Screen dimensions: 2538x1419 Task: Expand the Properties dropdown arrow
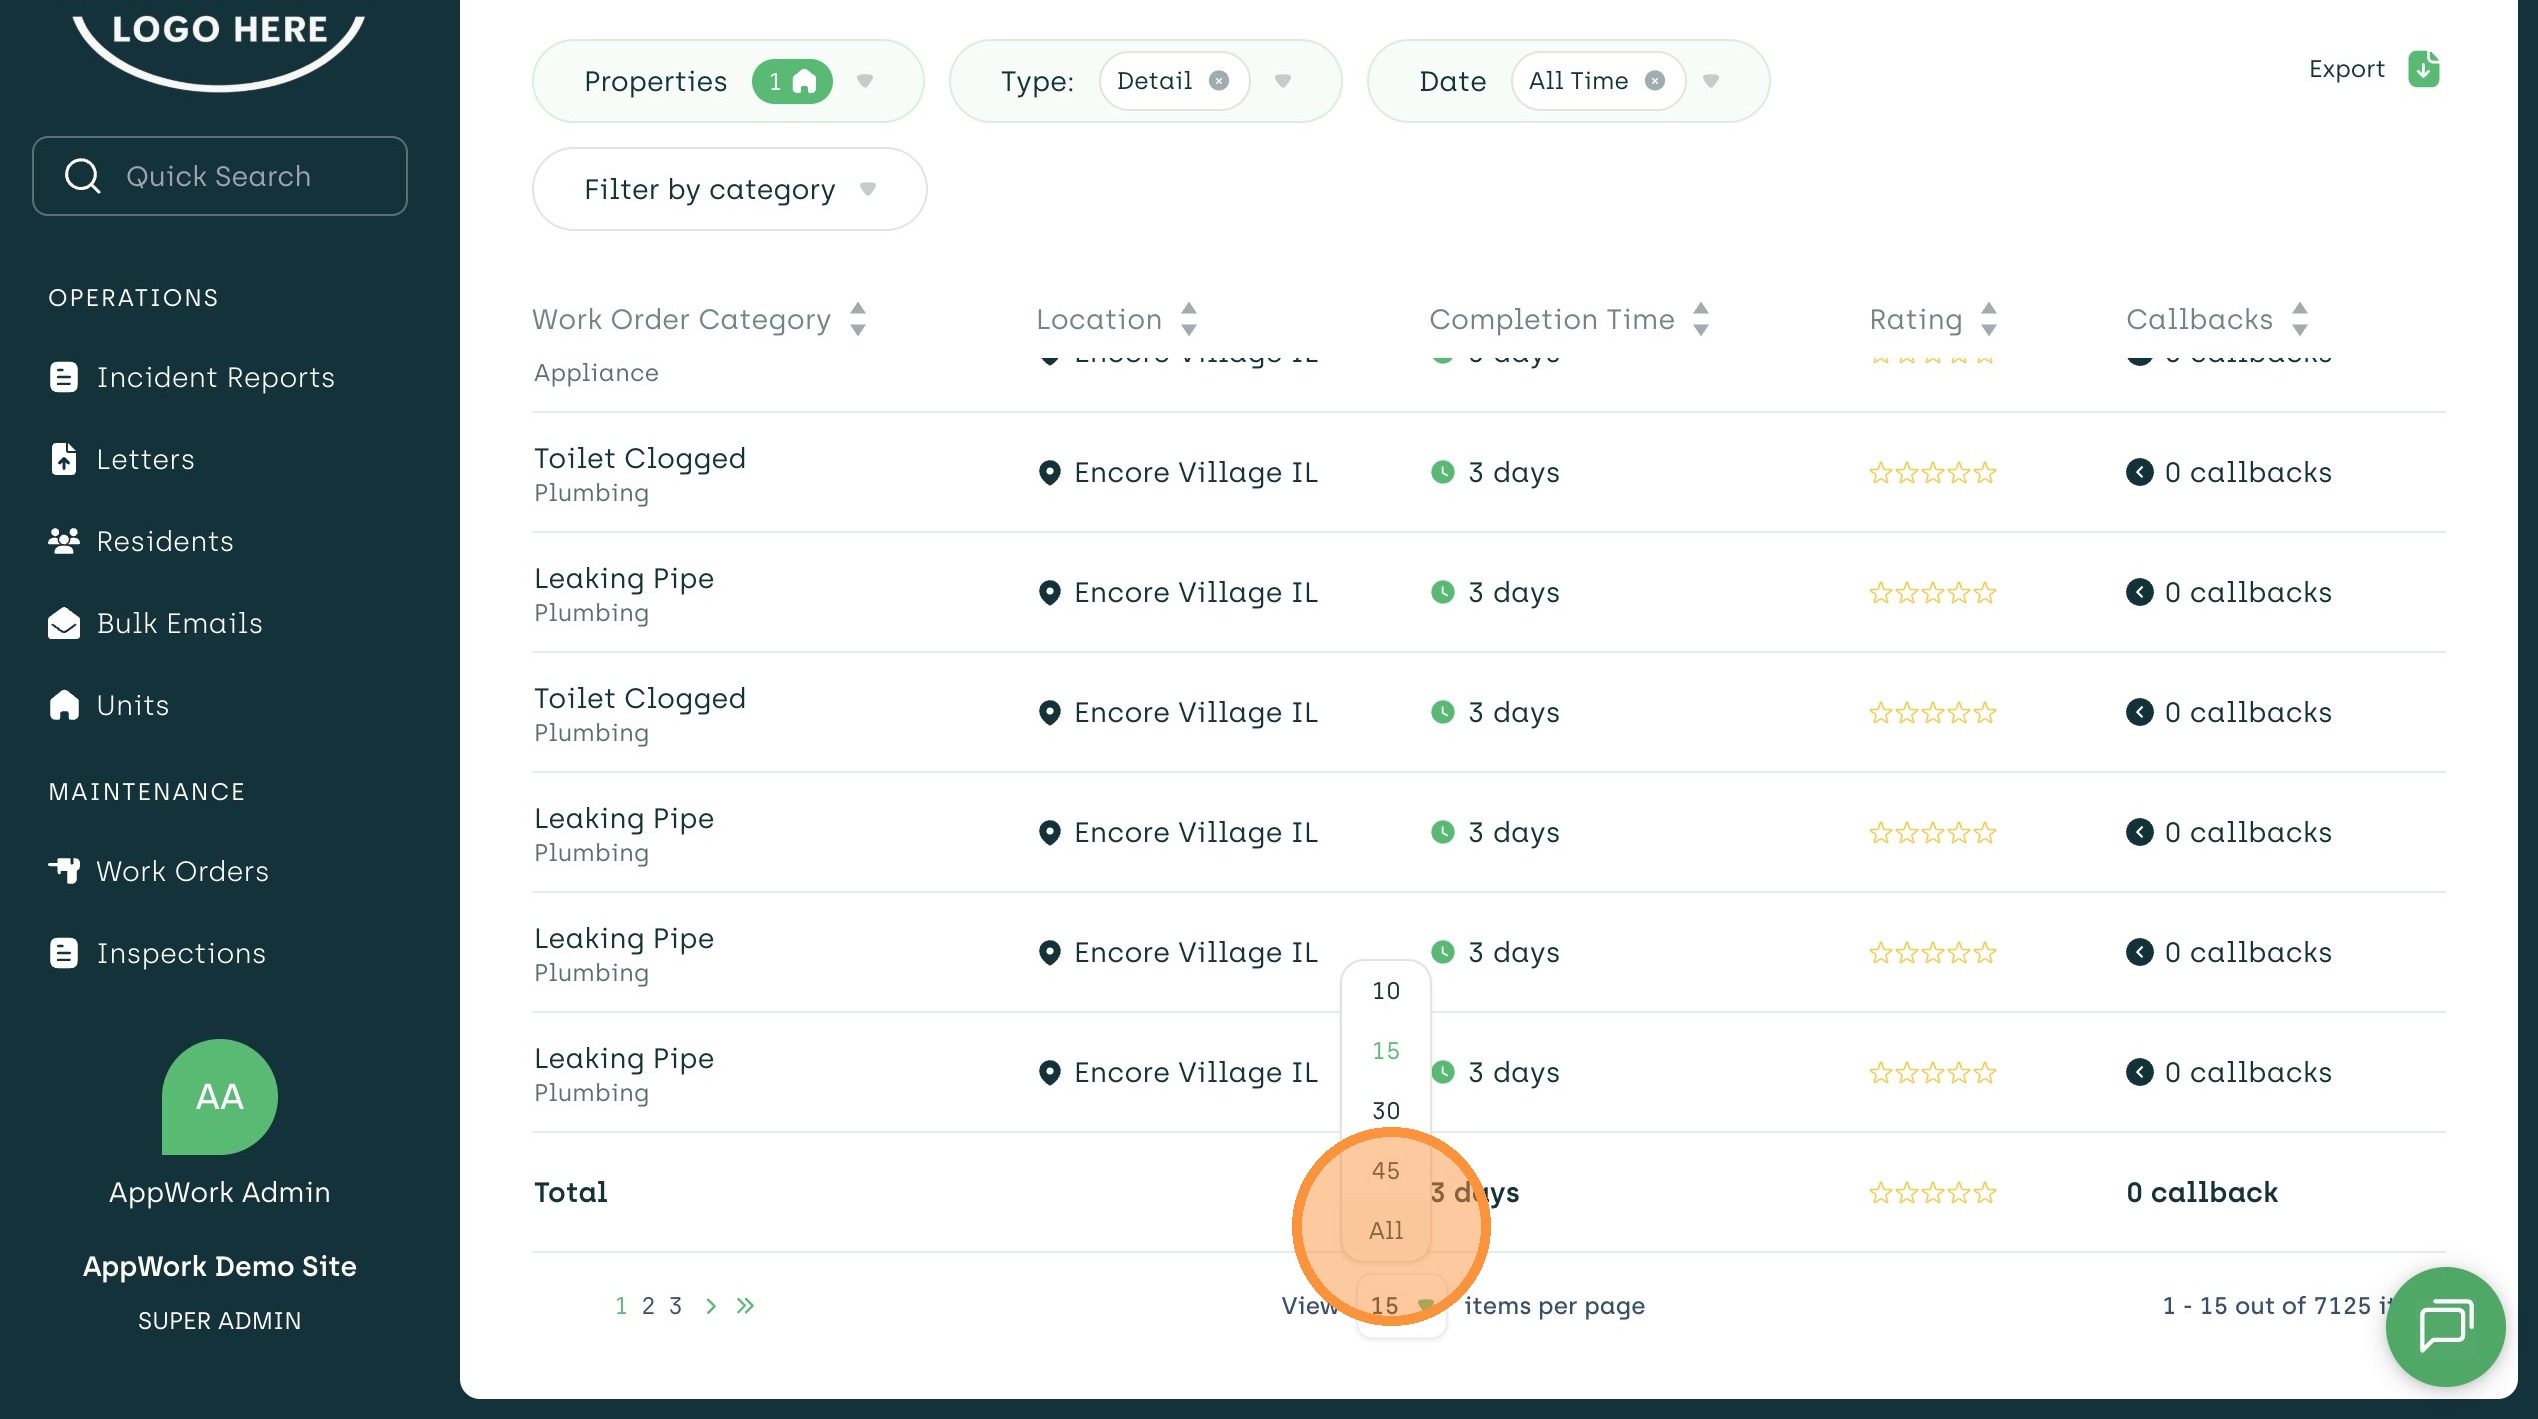pyautogui.click(x=865, y=81)
